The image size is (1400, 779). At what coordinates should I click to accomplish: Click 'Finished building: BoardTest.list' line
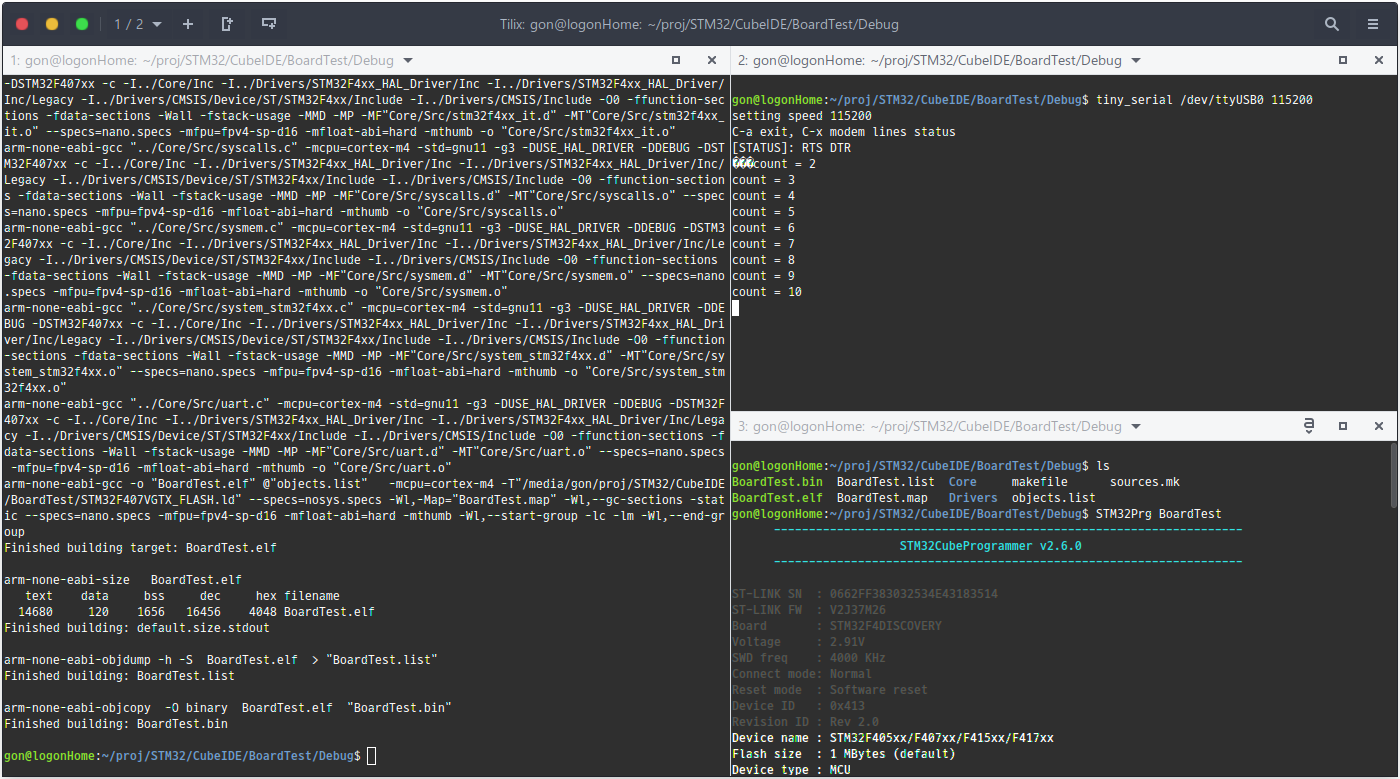click(x=119, y=676)
